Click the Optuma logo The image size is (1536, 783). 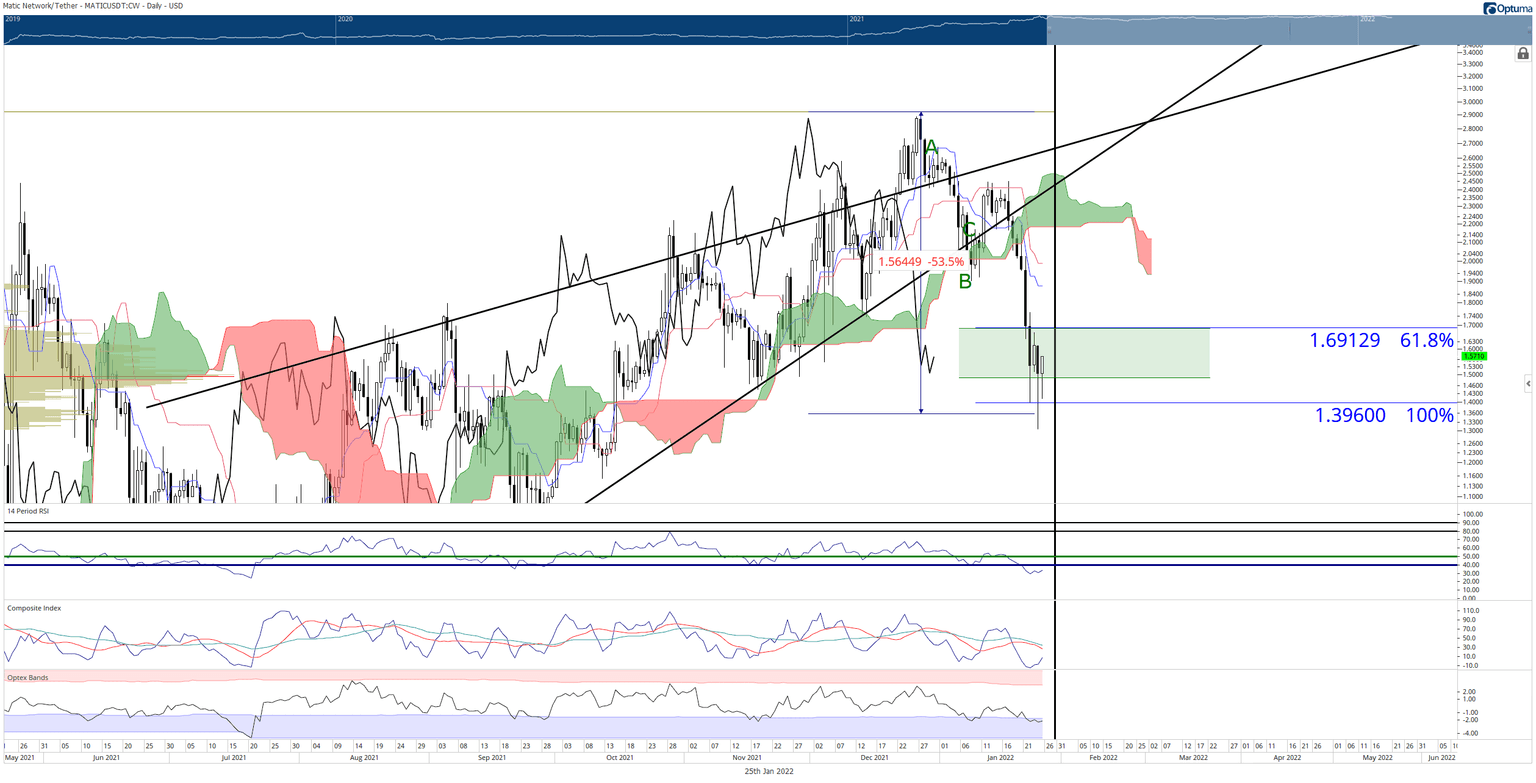[x=1506, y=8]
